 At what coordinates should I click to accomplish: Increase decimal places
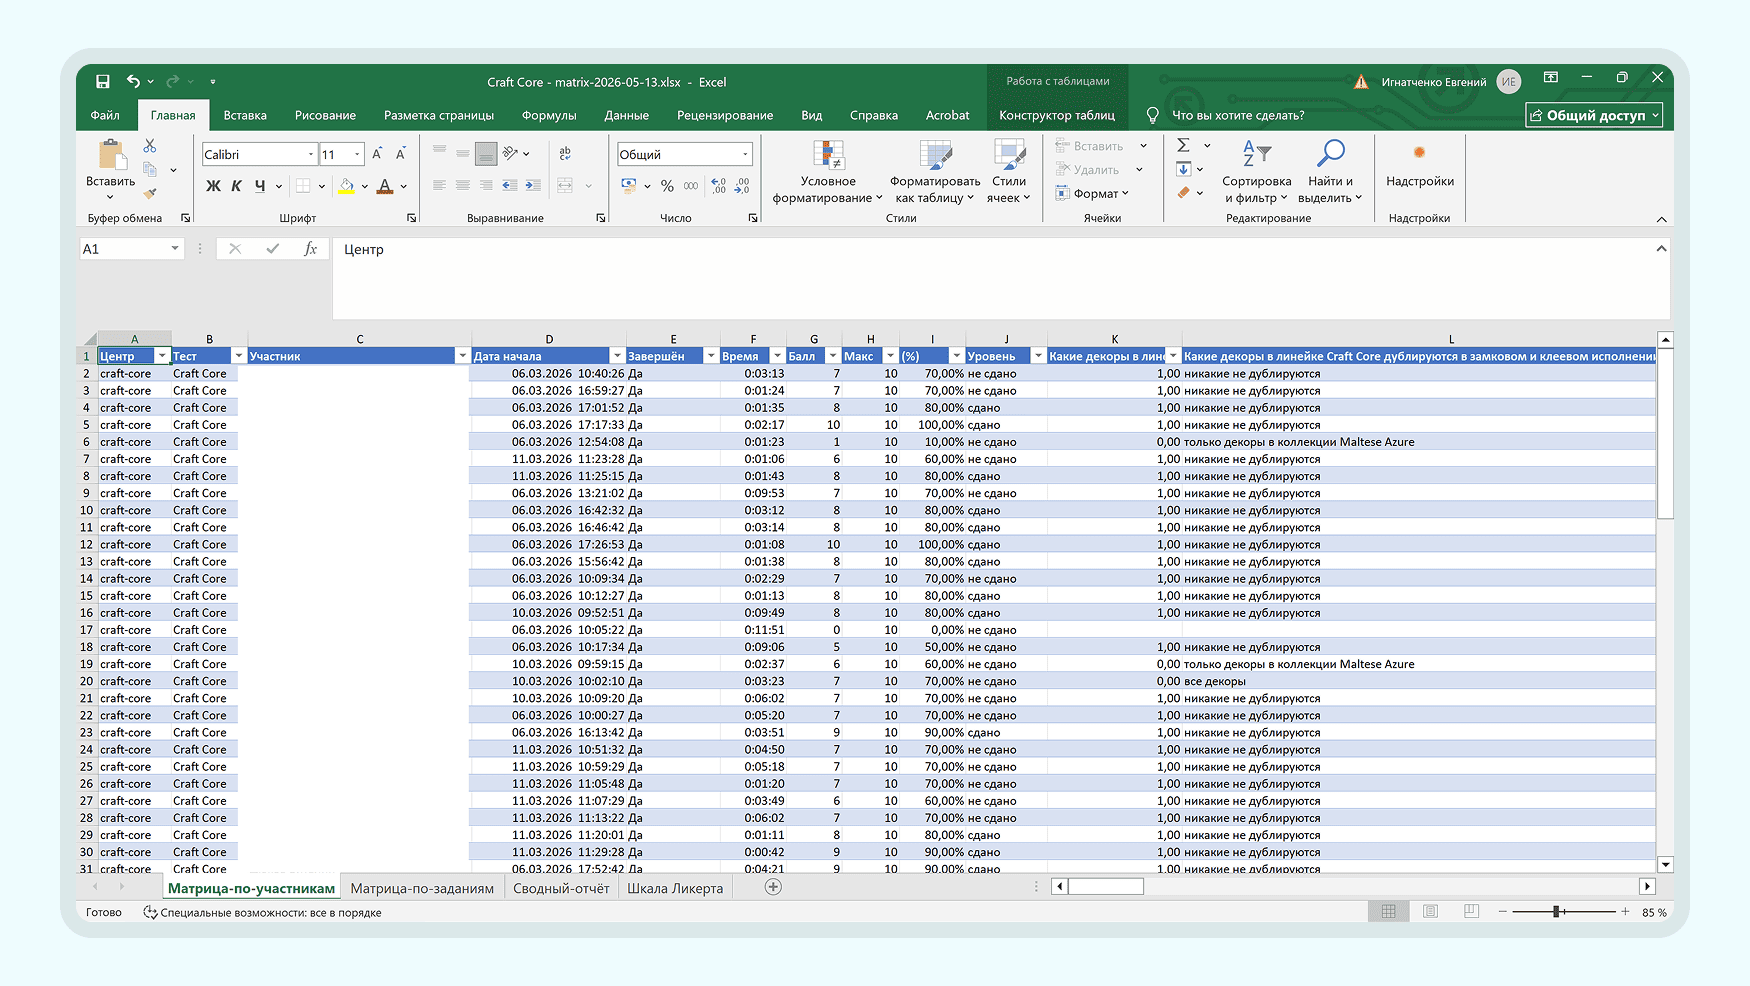[719, 186]
